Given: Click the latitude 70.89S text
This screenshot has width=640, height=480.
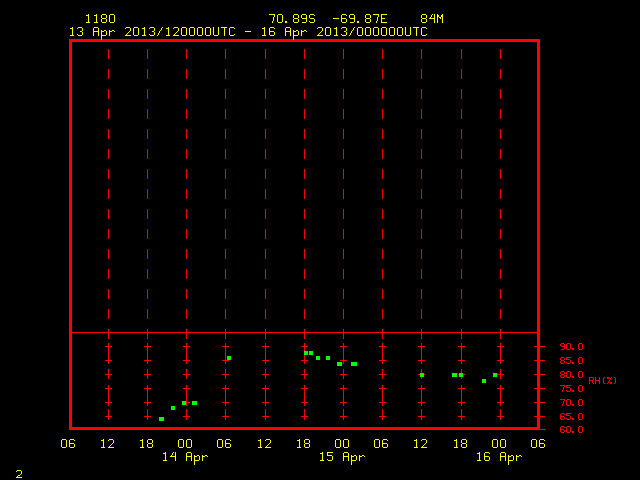Looking at the screenshot, I should click(x=292, y=19).
